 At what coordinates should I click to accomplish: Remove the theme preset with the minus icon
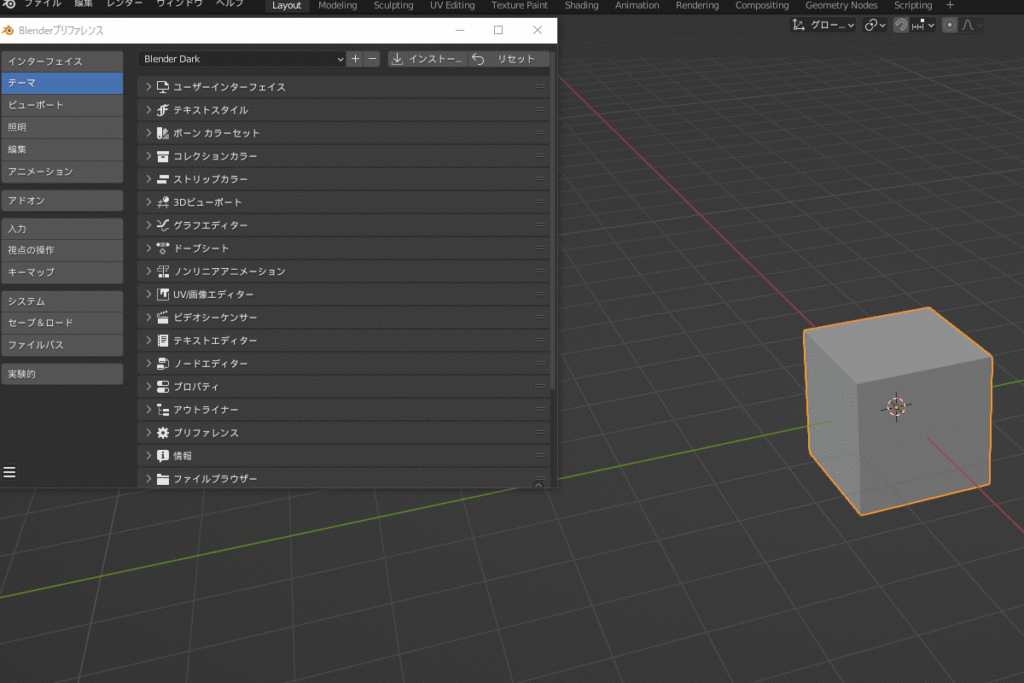[x=371, y=58]
